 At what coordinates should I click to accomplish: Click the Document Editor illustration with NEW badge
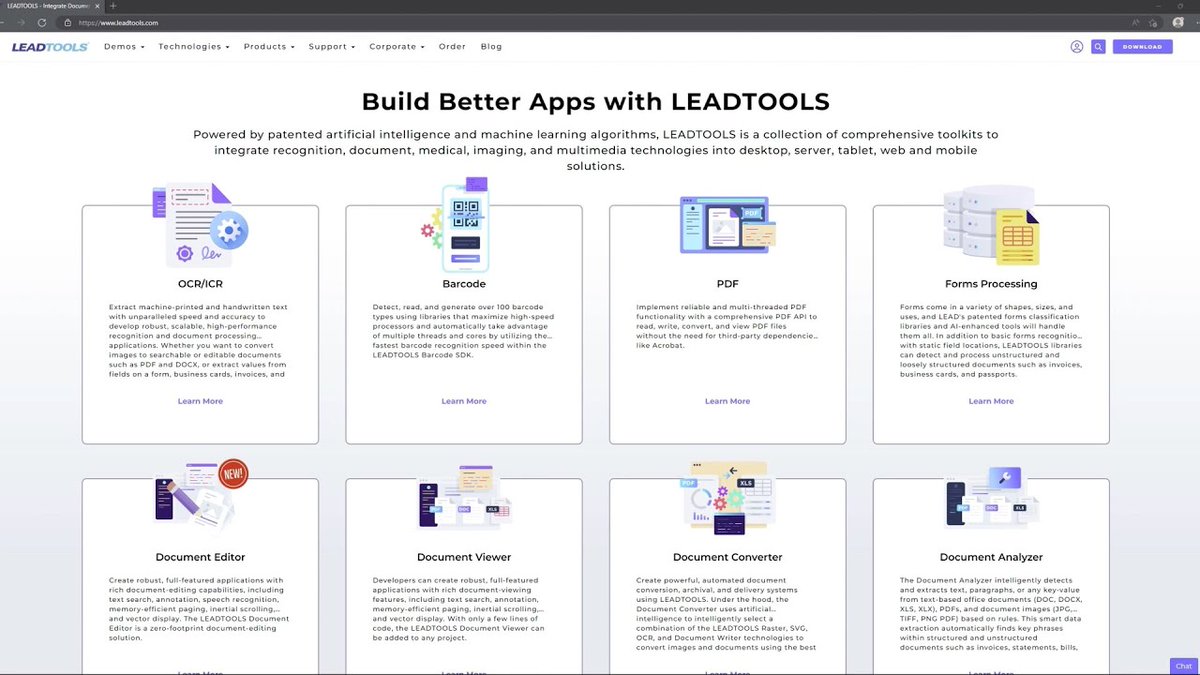click(x=201, y=497)
